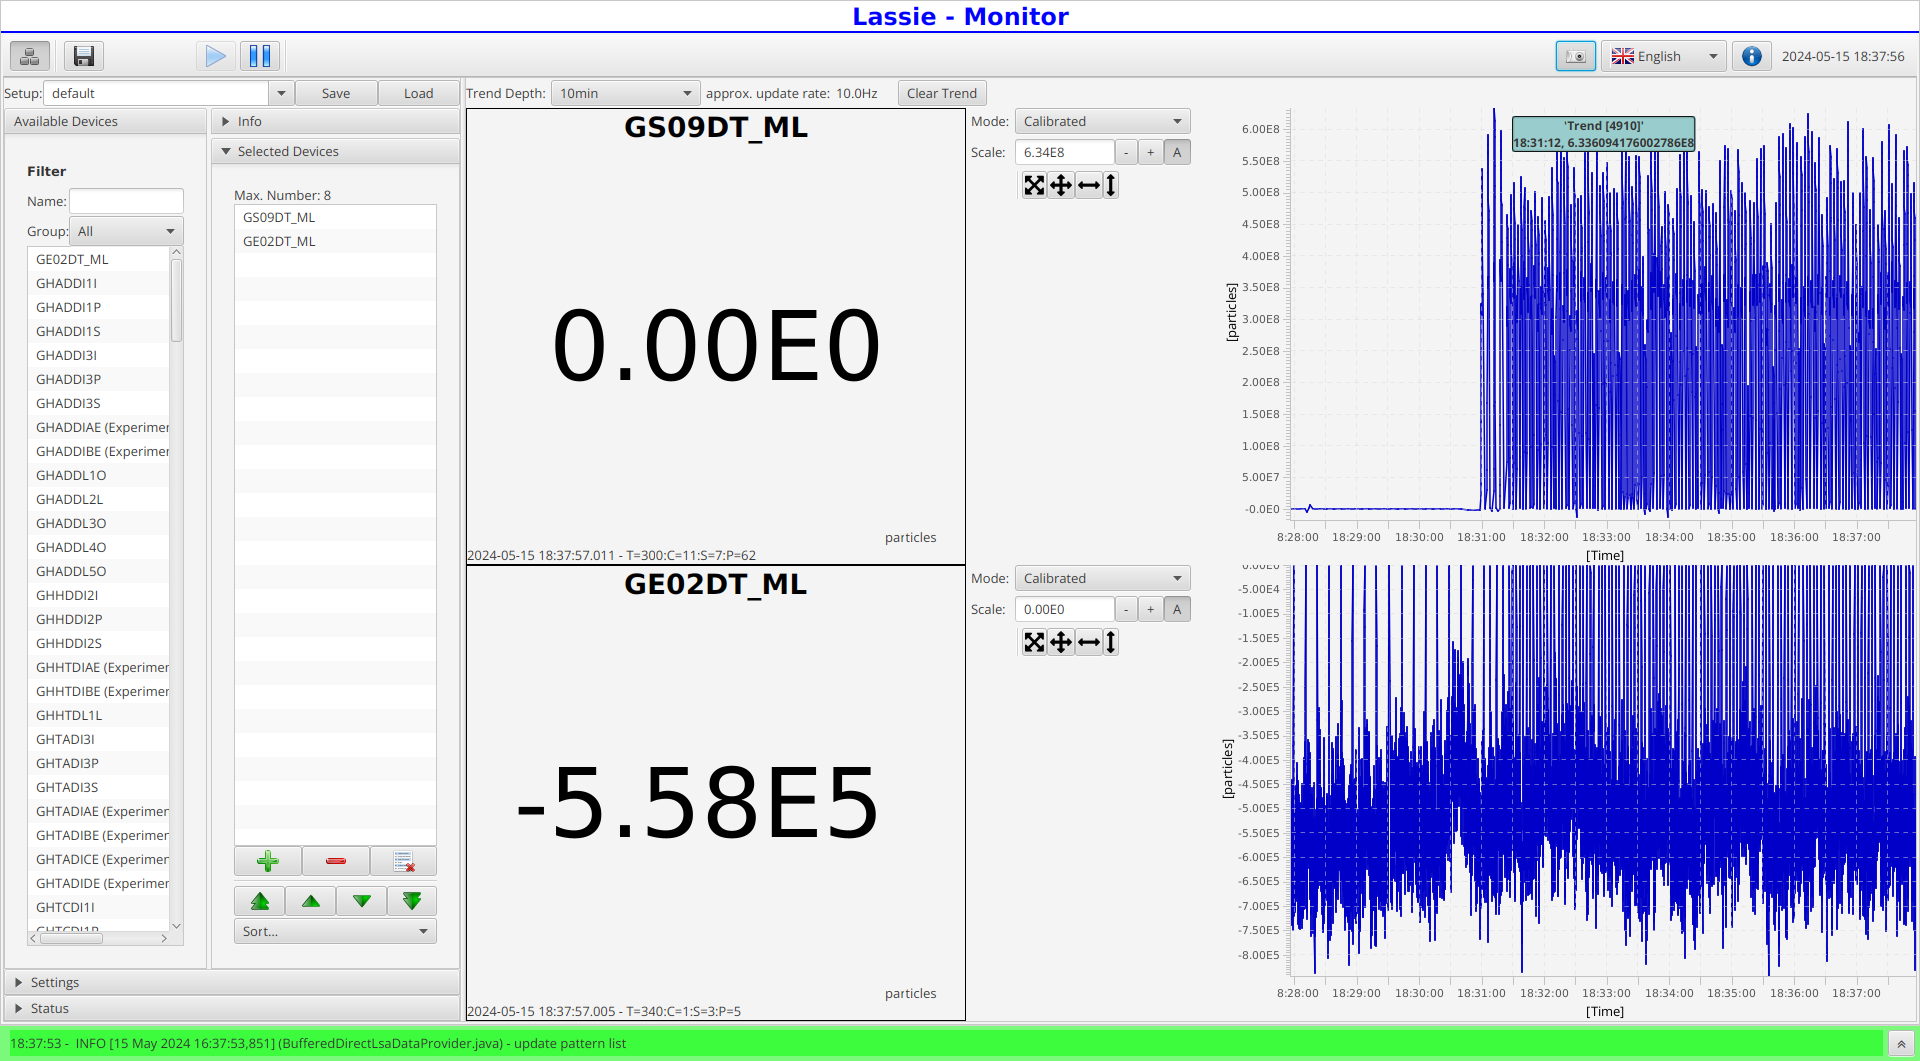The height and width of the screenshot is (1061, 1920).
Task: Select GHADDI3P in available devices
Action: click(99, 379)
